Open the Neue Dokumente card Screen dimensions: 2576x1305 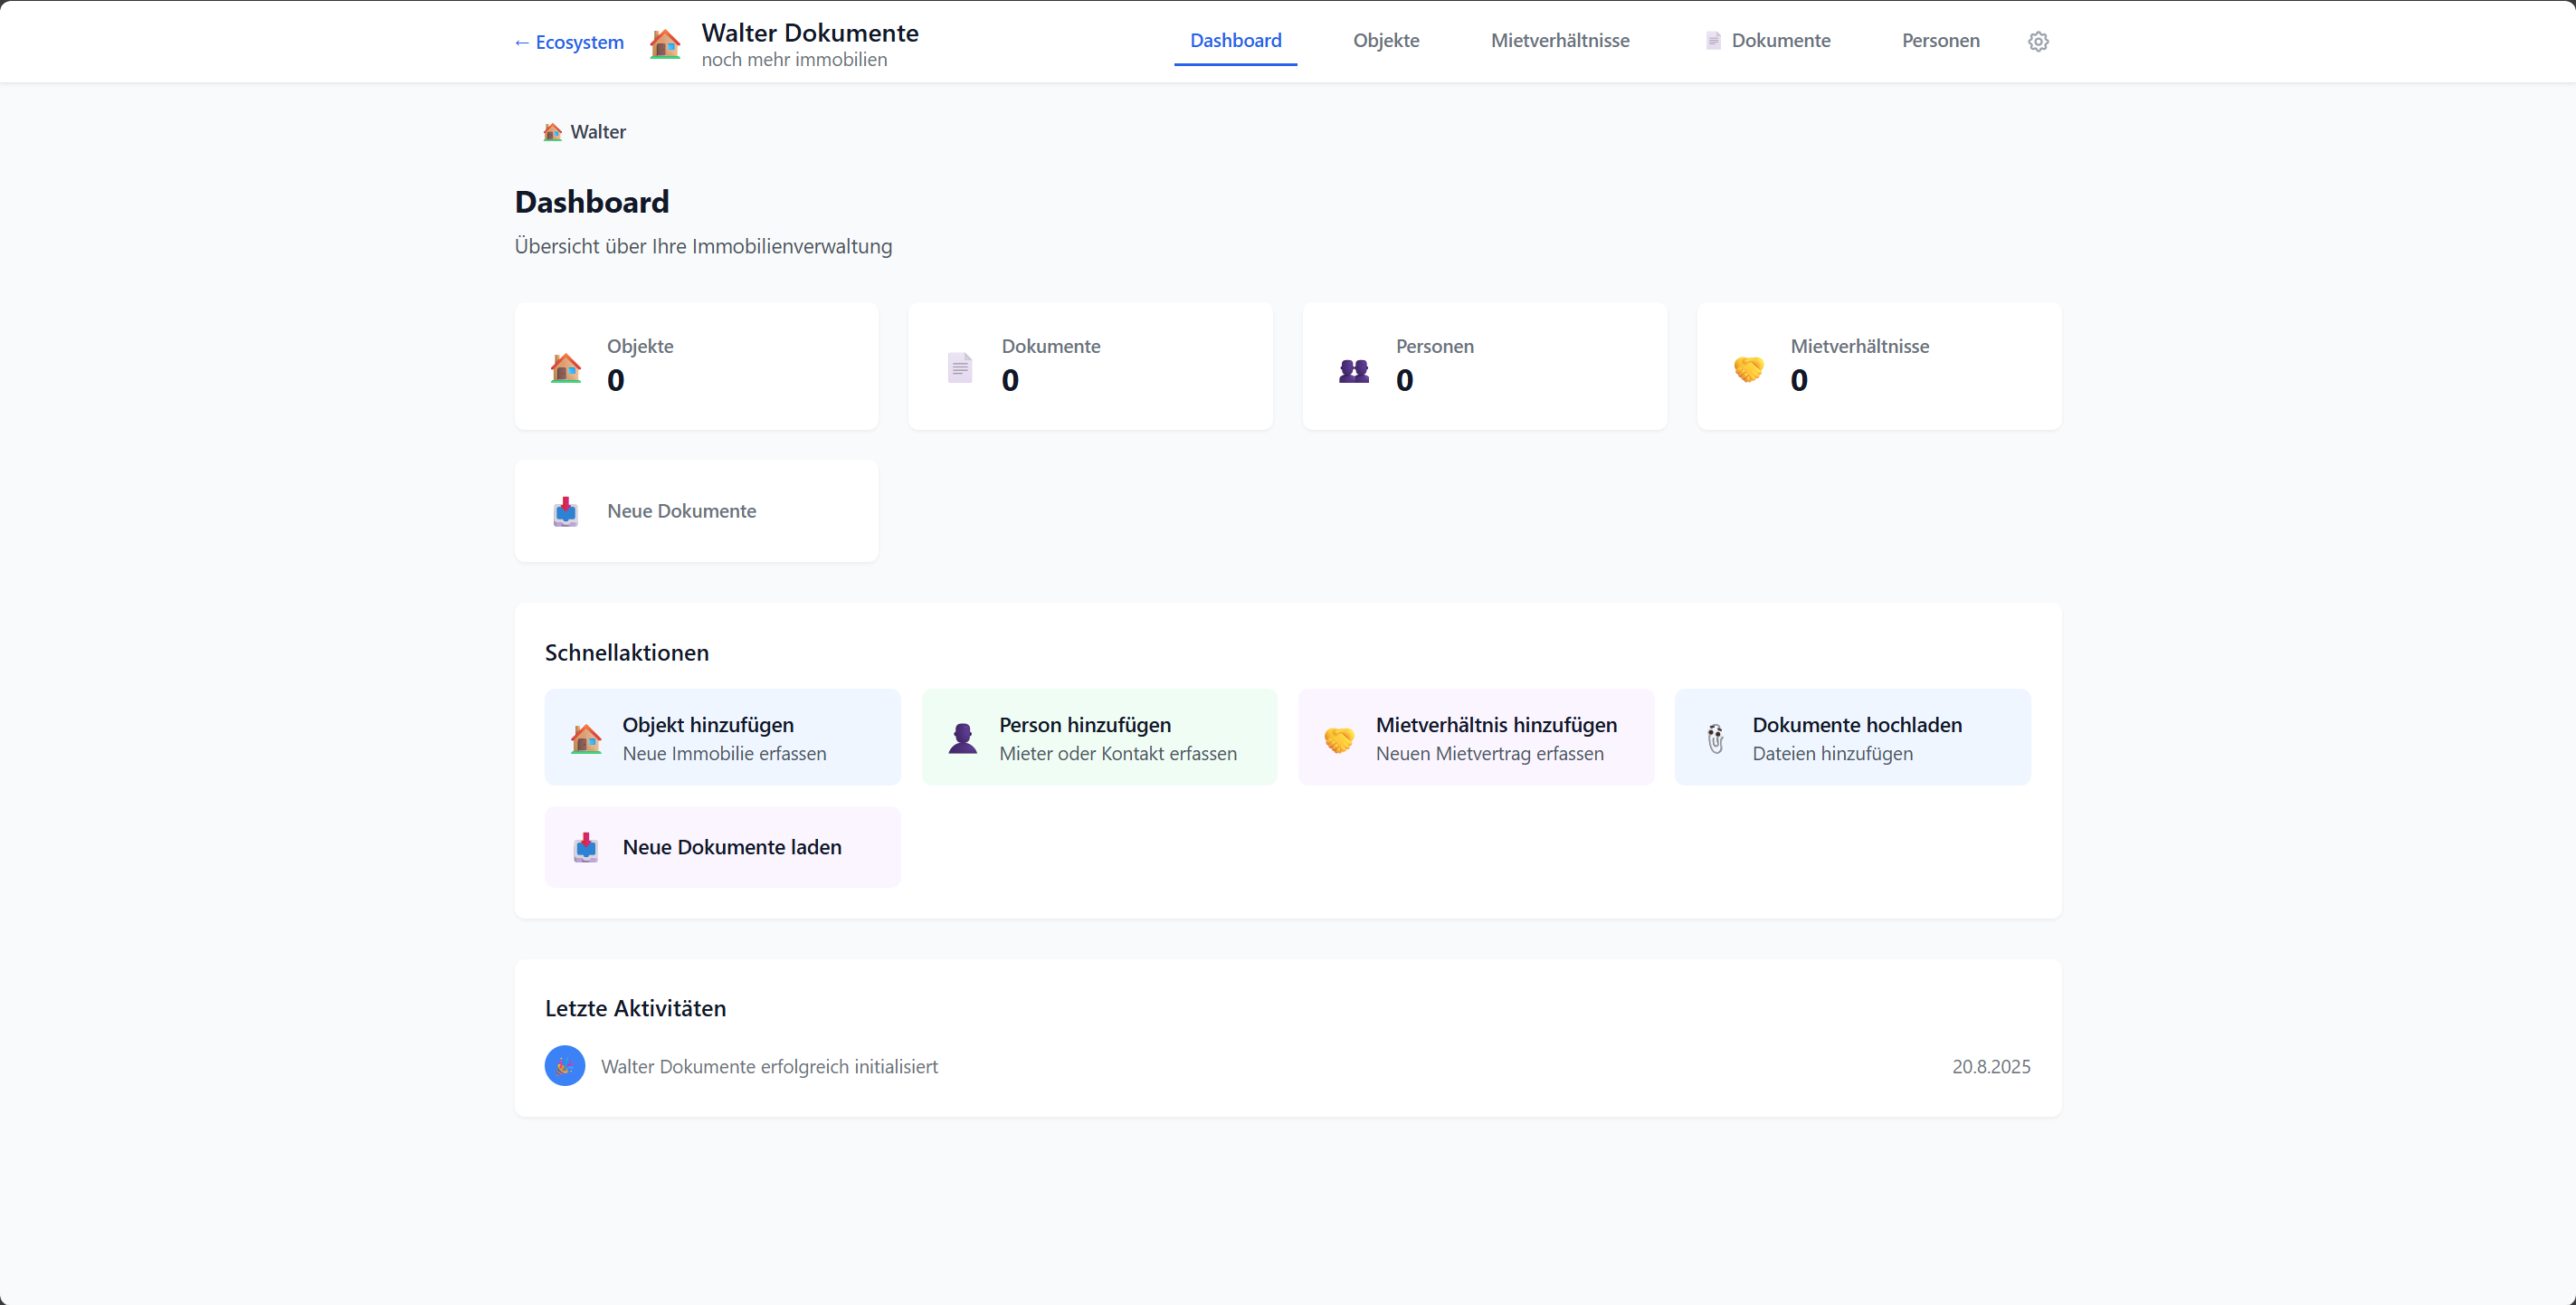[697, 512]
